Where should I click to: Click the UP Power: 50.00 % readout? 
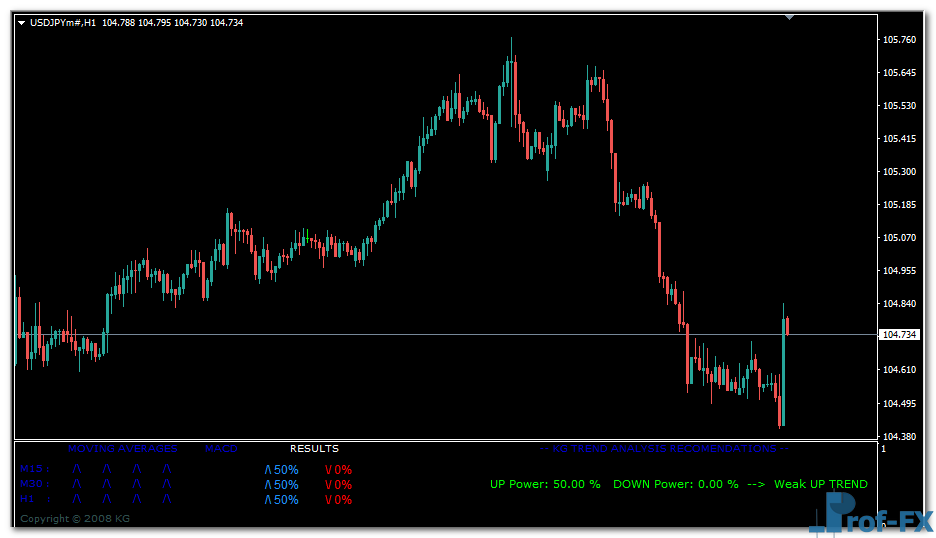coord(545,484)
